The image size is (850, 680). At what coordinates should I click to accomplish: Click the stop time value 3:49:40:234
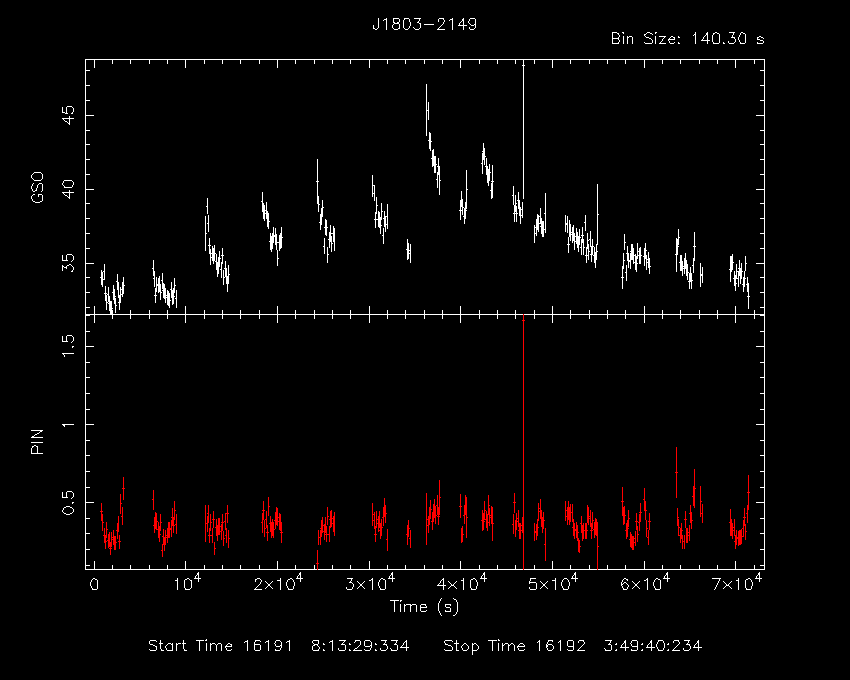(653, 646)
